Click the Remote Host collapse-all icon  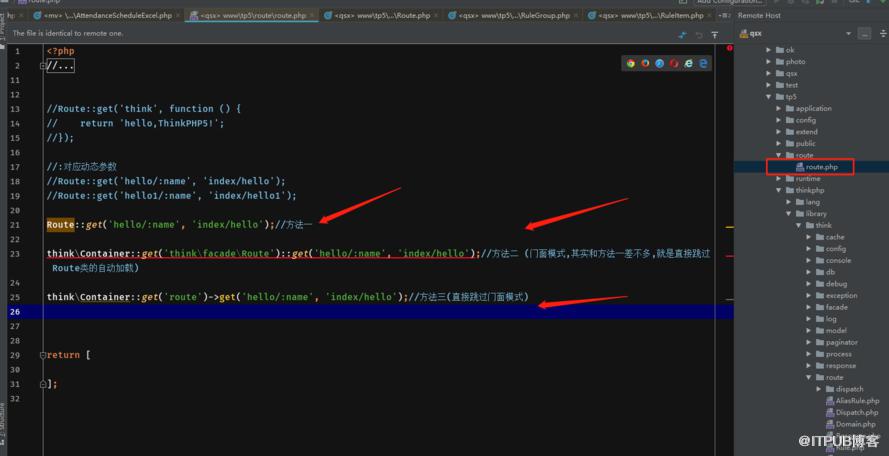click(x=883, y=34)
